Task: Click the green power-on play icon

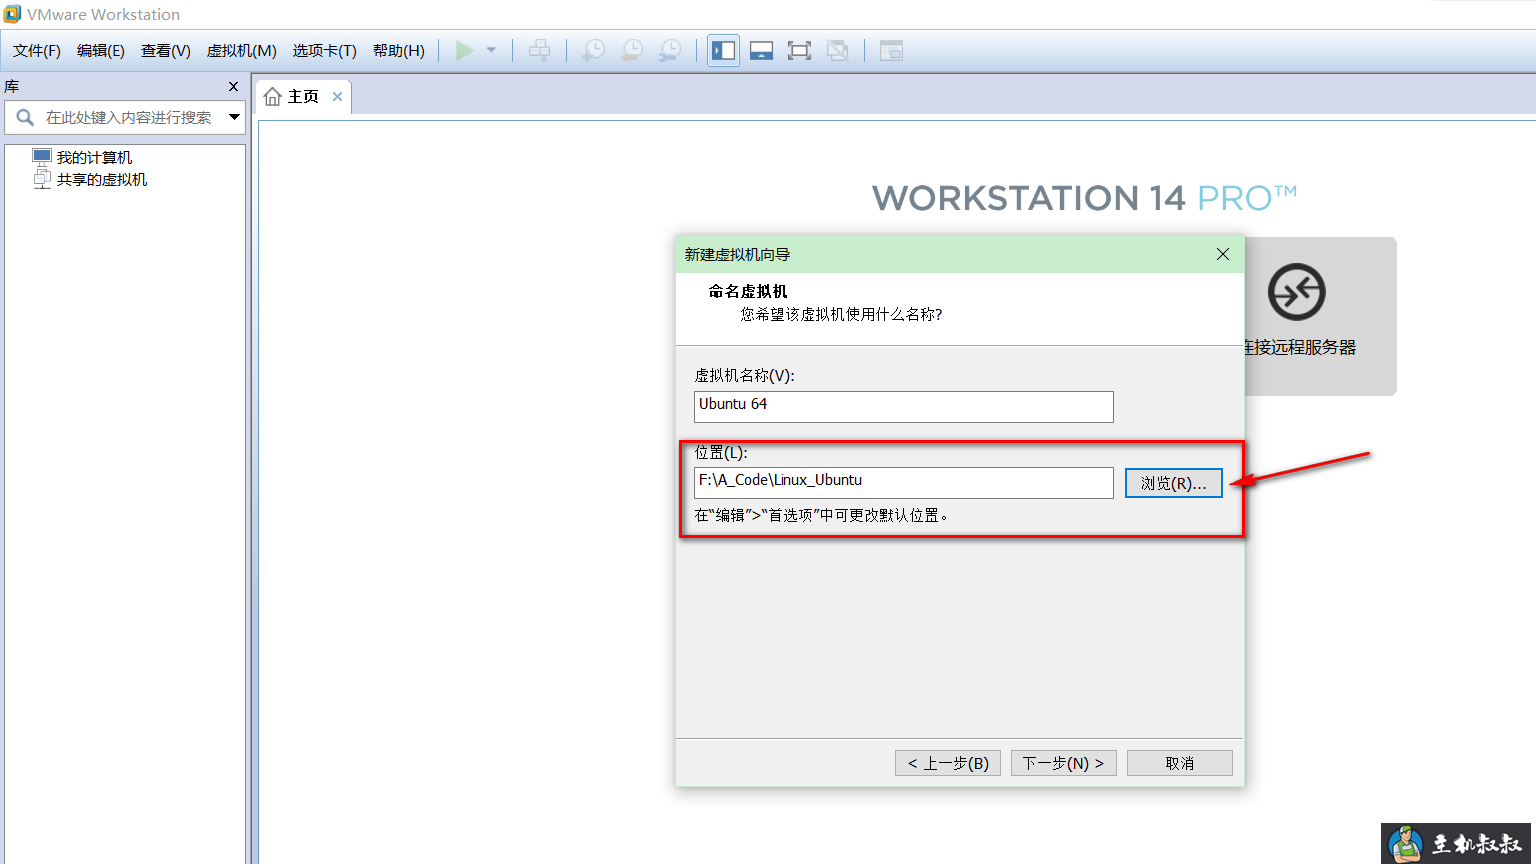Action: pos(465,50)
